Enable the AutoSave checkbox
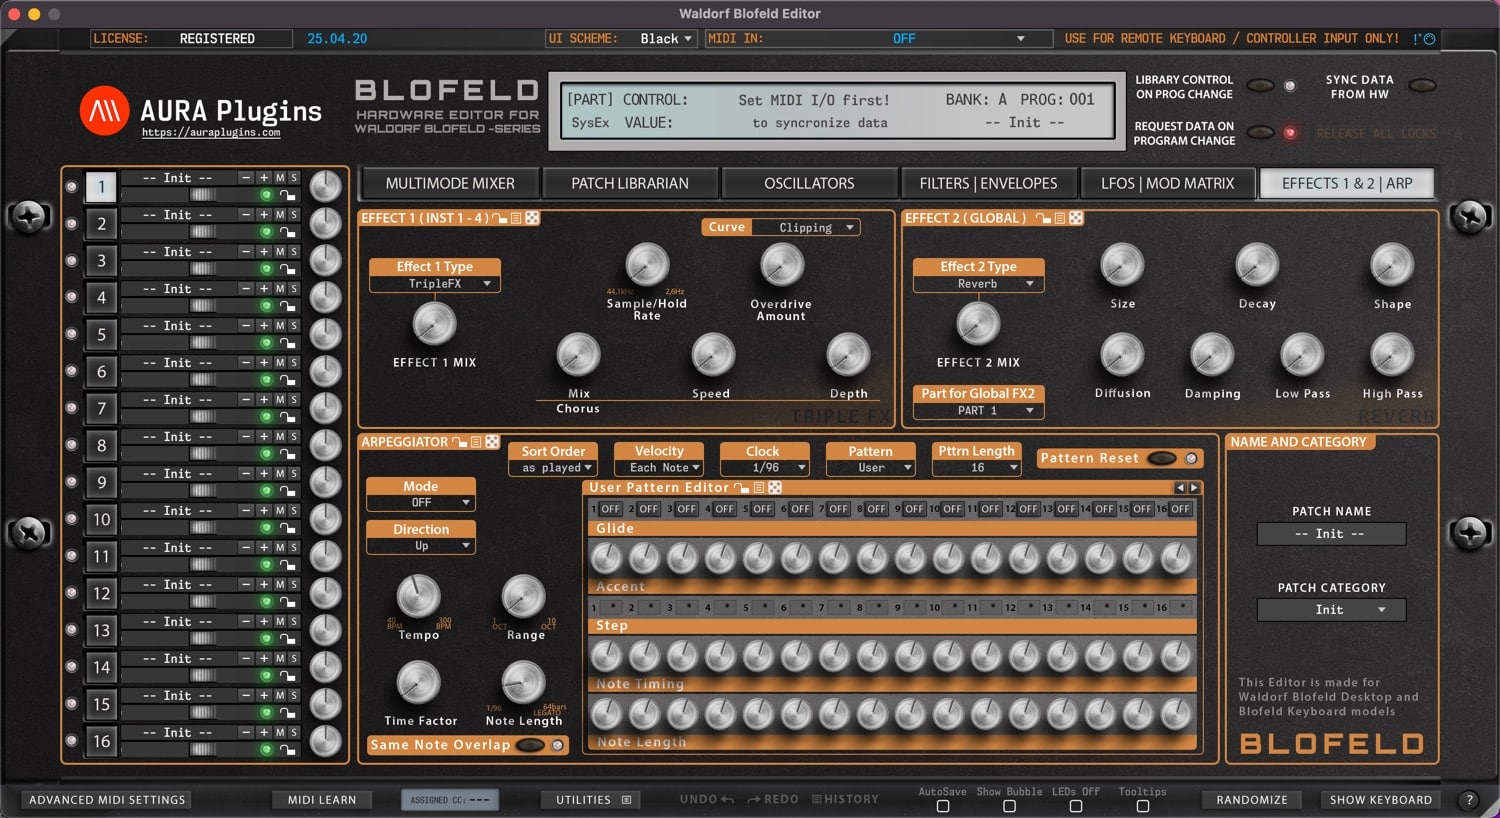This screenshot has height=818, width=1500. (942, 806)
